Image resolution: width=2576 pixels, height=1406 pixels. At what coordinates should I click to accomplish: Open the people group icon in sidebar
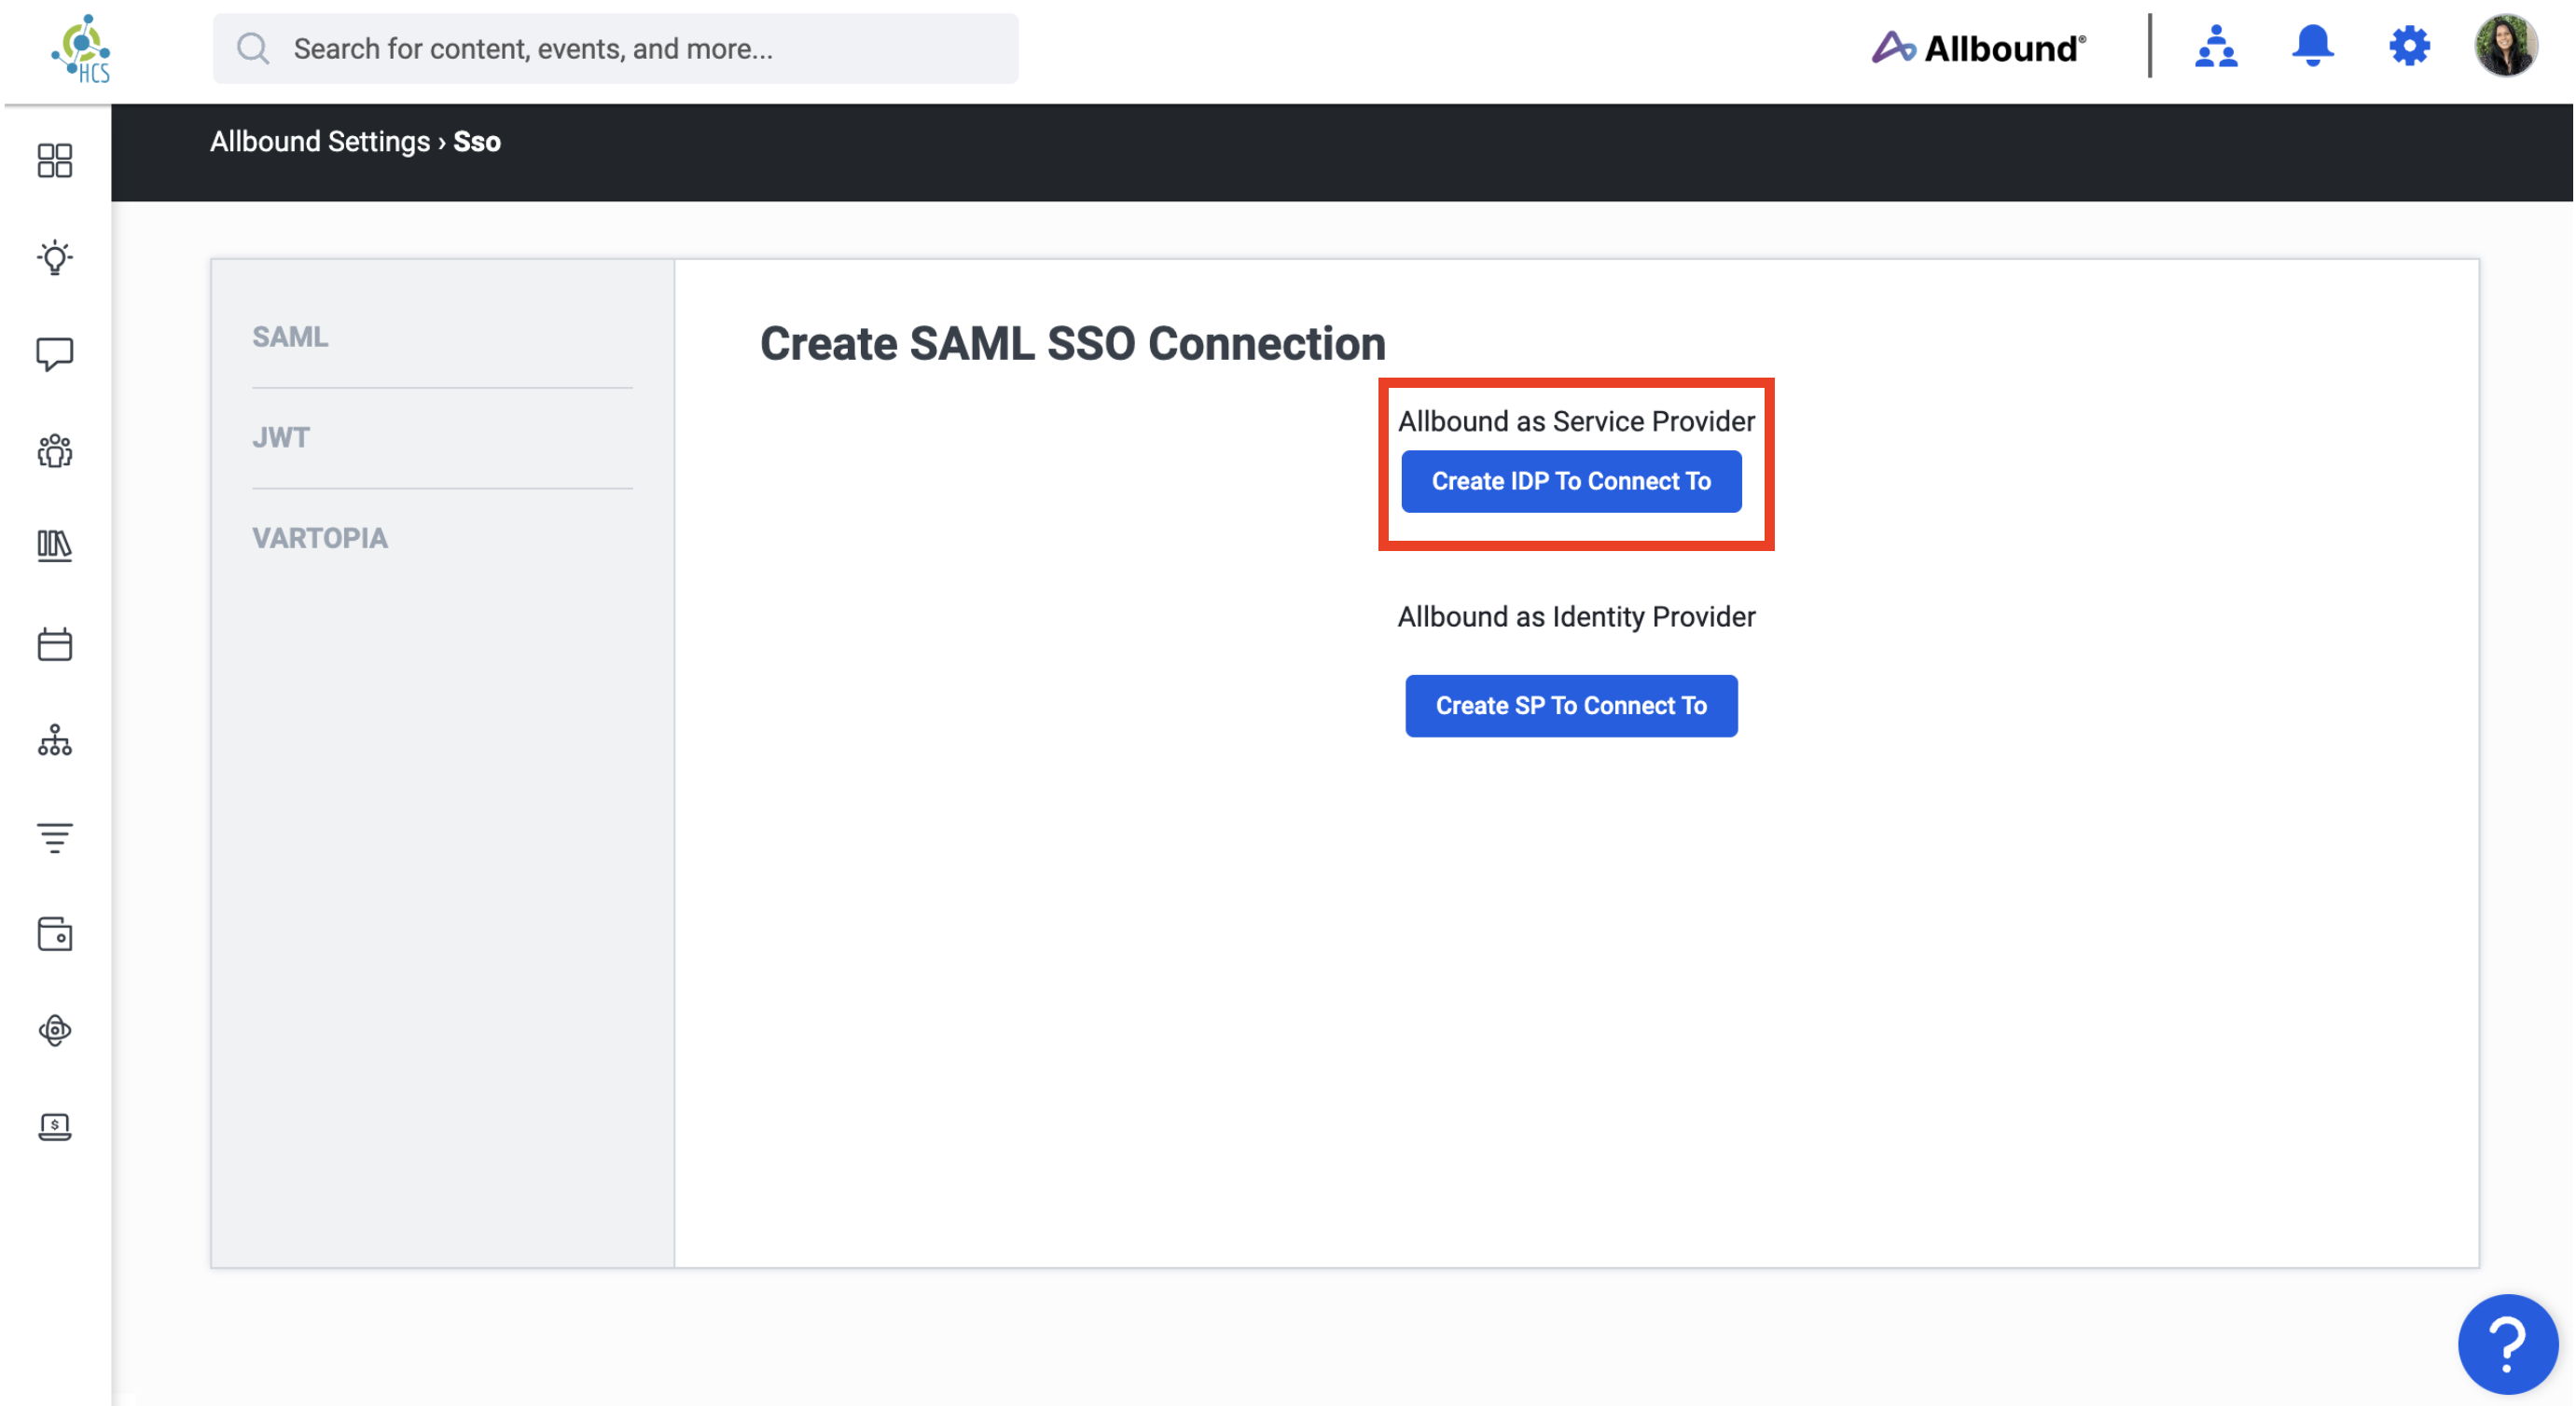55,451
